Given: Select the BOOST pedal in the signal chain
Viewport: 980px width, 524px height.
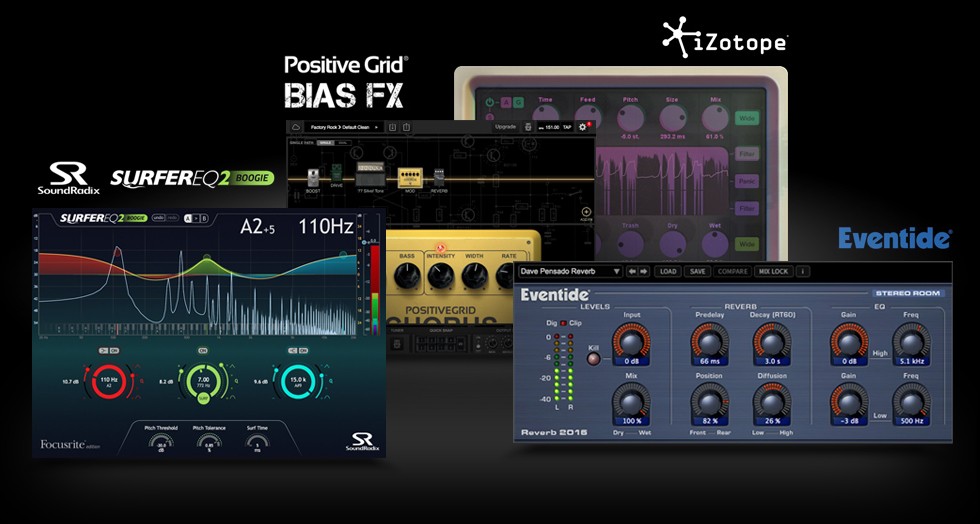Looking at the screenshot, I should tap(313, 178).
